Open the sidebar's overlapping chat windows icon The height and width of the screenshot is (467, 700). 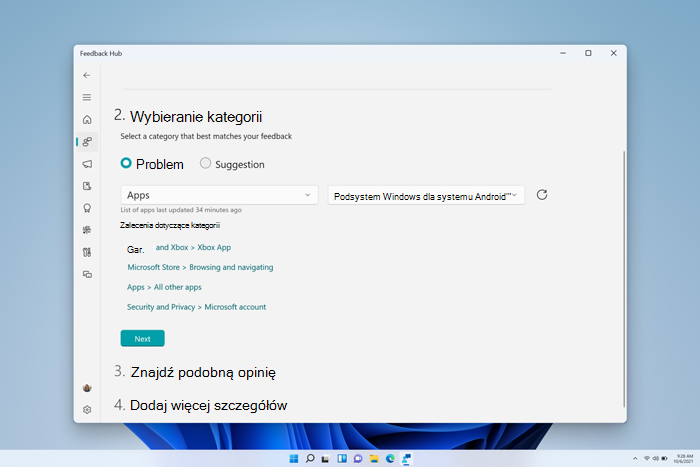[x=87, y=274]
